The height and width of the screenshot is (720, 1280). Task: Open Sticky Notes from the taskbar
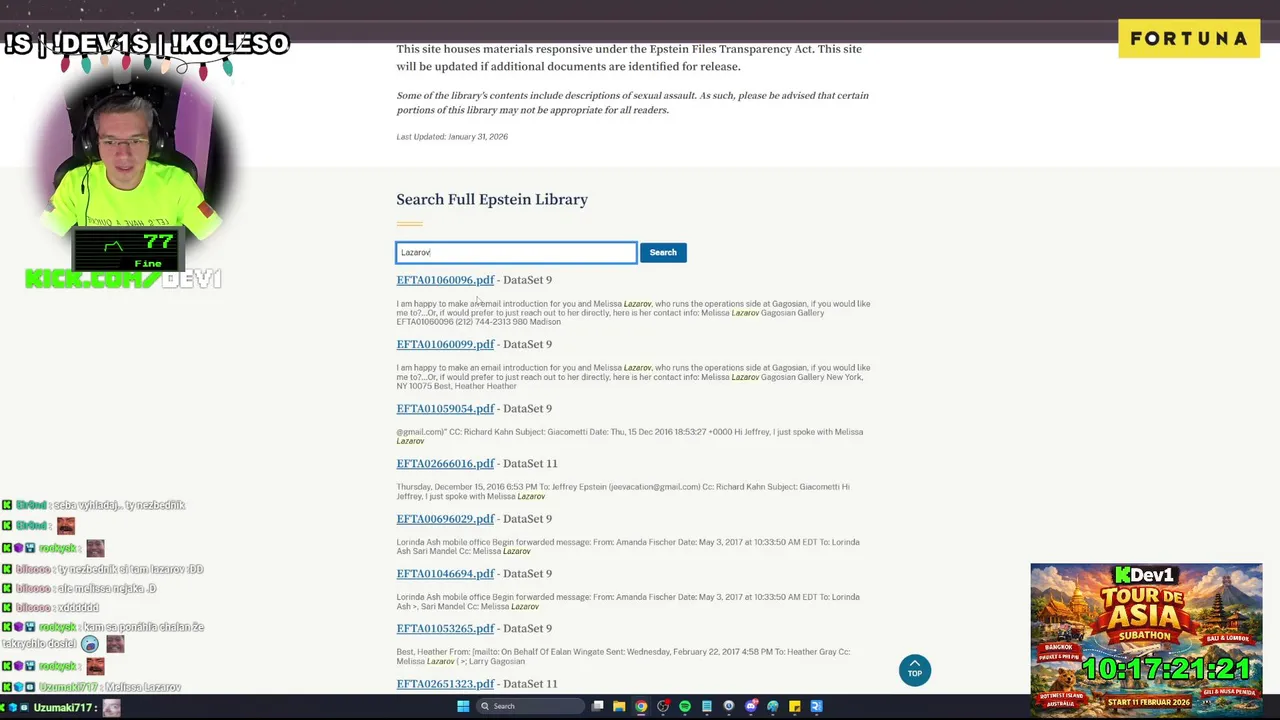click(x=795, y=706)
